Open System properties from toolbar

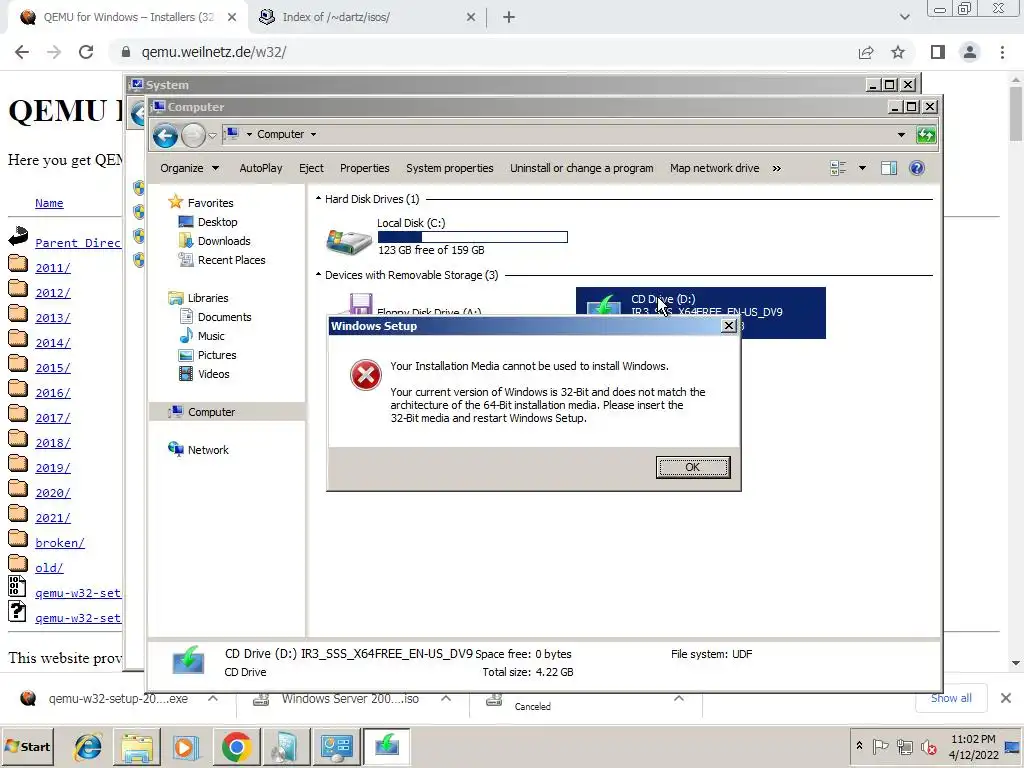click(449, 168)
